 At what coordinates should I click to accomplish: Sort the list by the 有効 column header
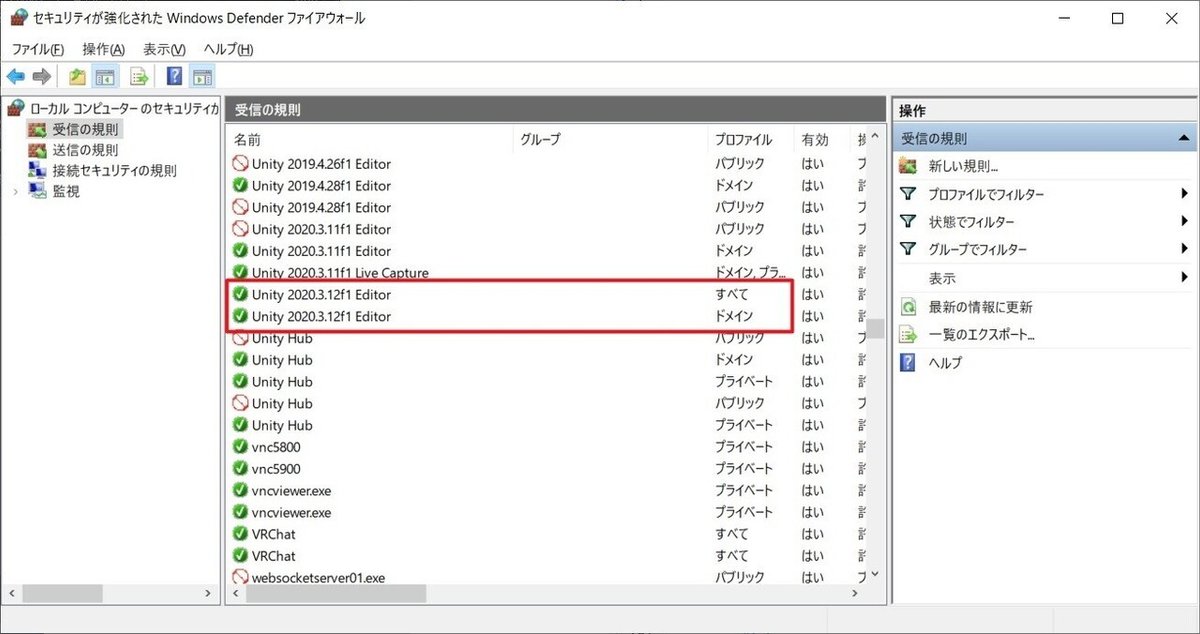click(821, 139)
